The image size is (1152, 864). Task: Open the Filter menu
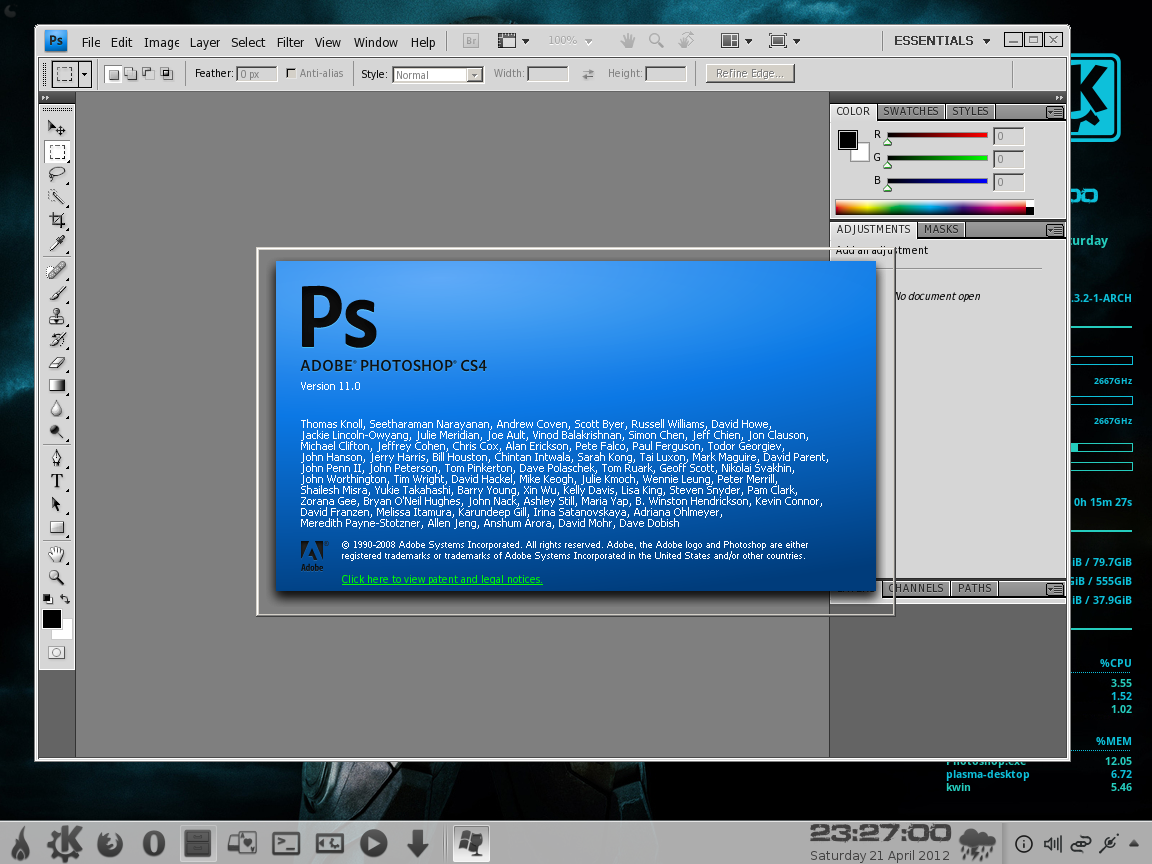pos(290,43)
